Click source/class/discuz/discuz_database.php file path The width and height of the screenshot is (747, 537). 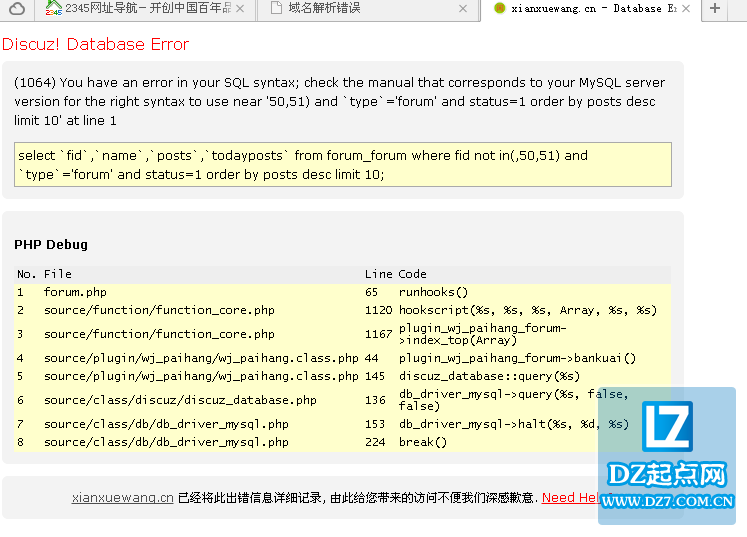(180, 400)
